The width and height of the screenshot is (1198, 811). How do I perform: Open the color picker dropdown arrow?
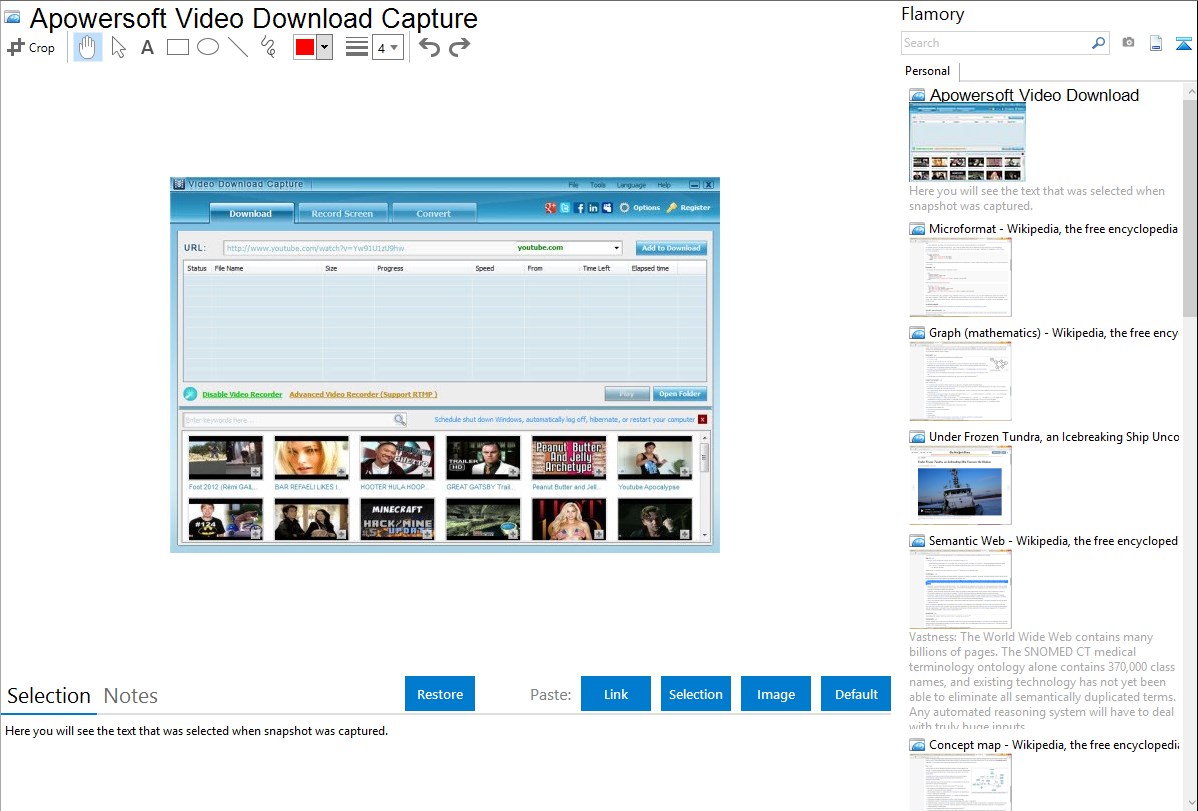tap(325, 47)
